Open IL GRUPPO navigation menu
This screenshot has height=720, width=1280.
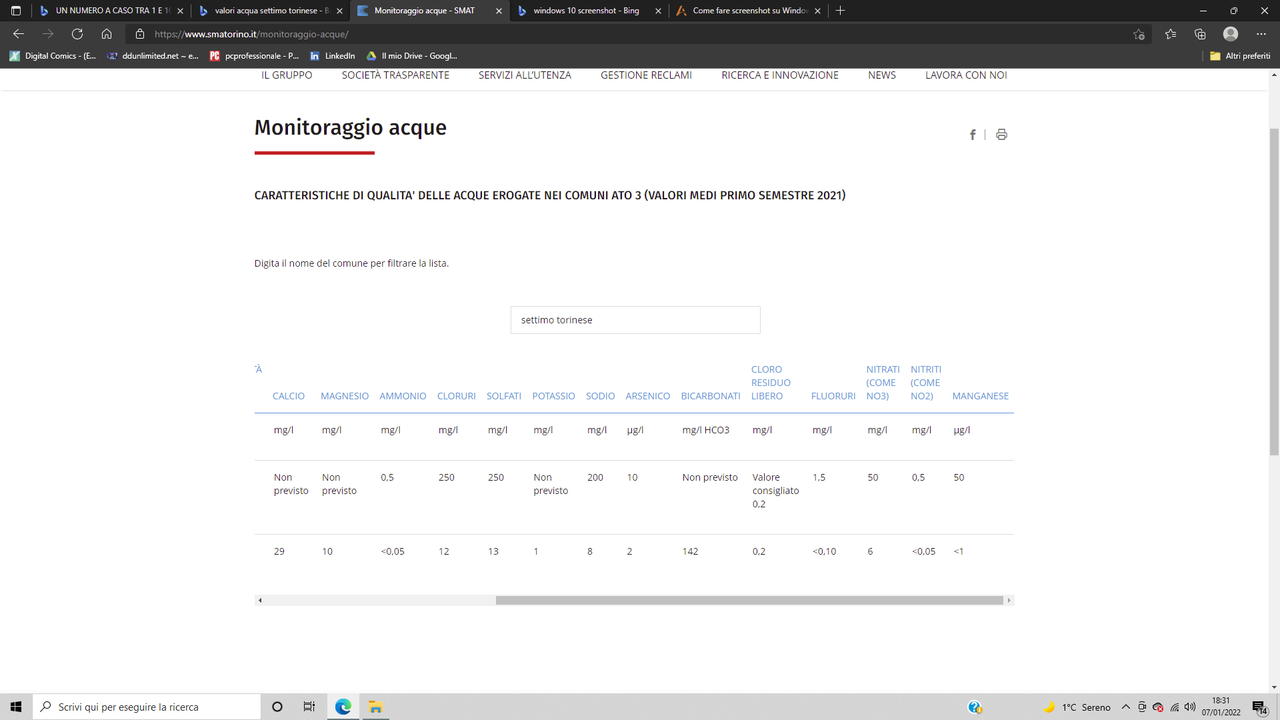point(286,75)
